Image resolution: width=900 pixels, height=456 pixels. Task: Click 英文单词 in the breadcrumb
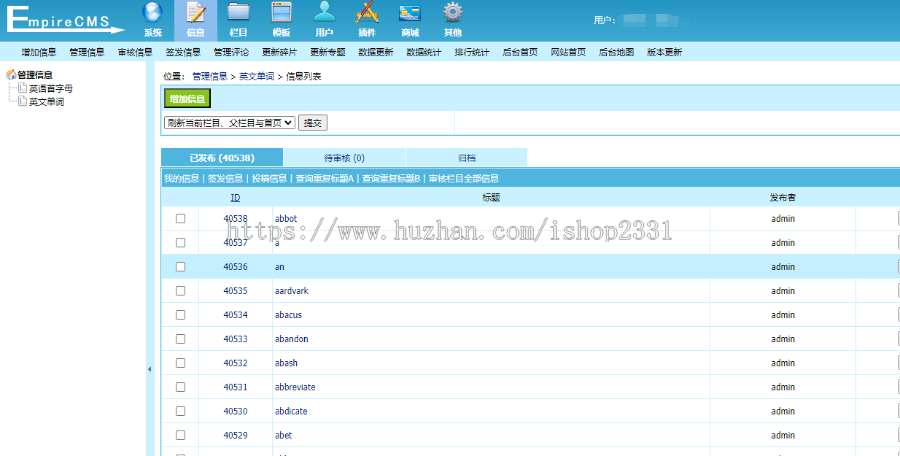[x=257, y=76]
